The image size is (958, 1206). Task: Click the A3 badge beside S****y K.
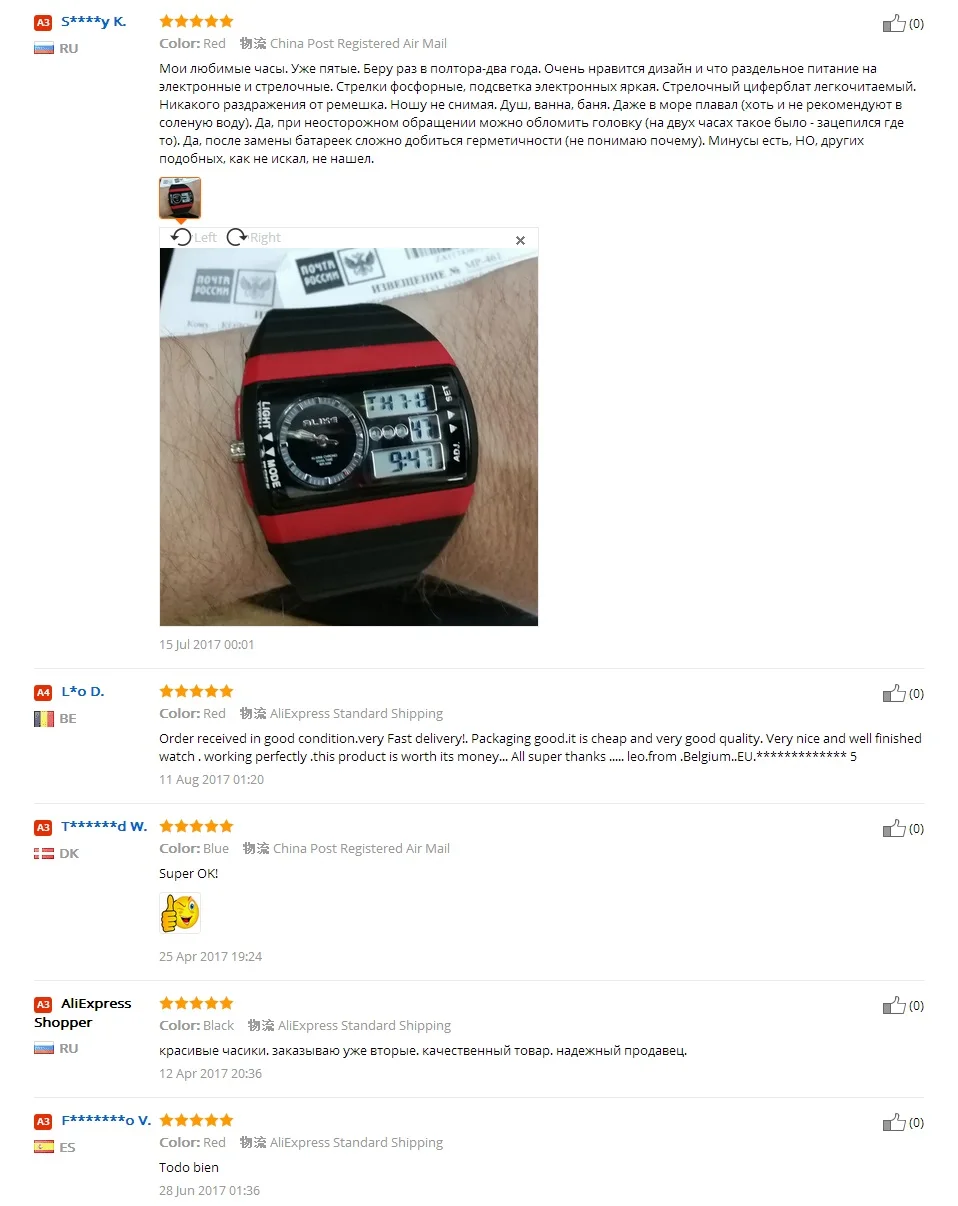[x=43, y=22]
